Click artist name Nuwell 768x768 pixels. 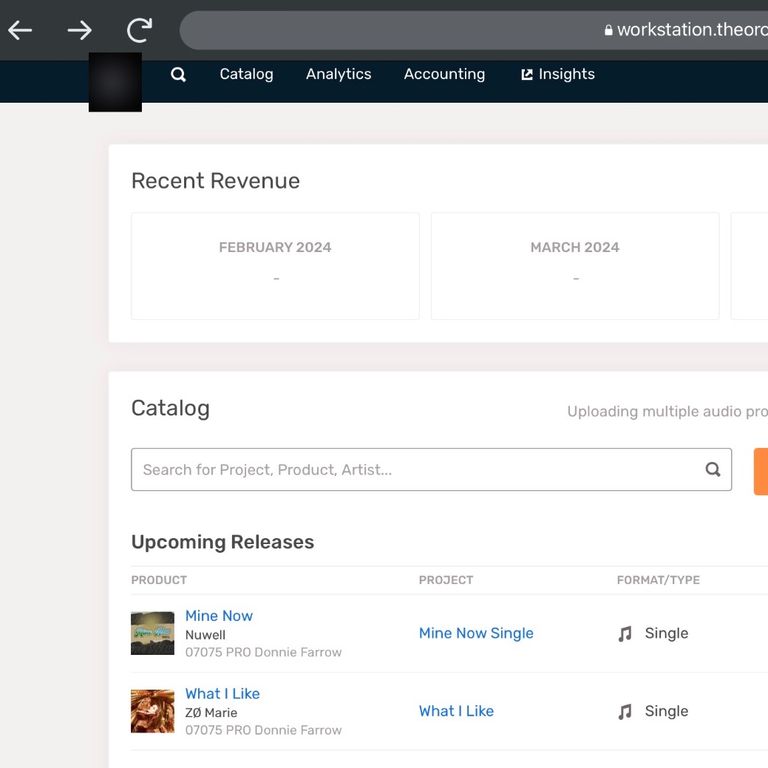click(205, 635)
